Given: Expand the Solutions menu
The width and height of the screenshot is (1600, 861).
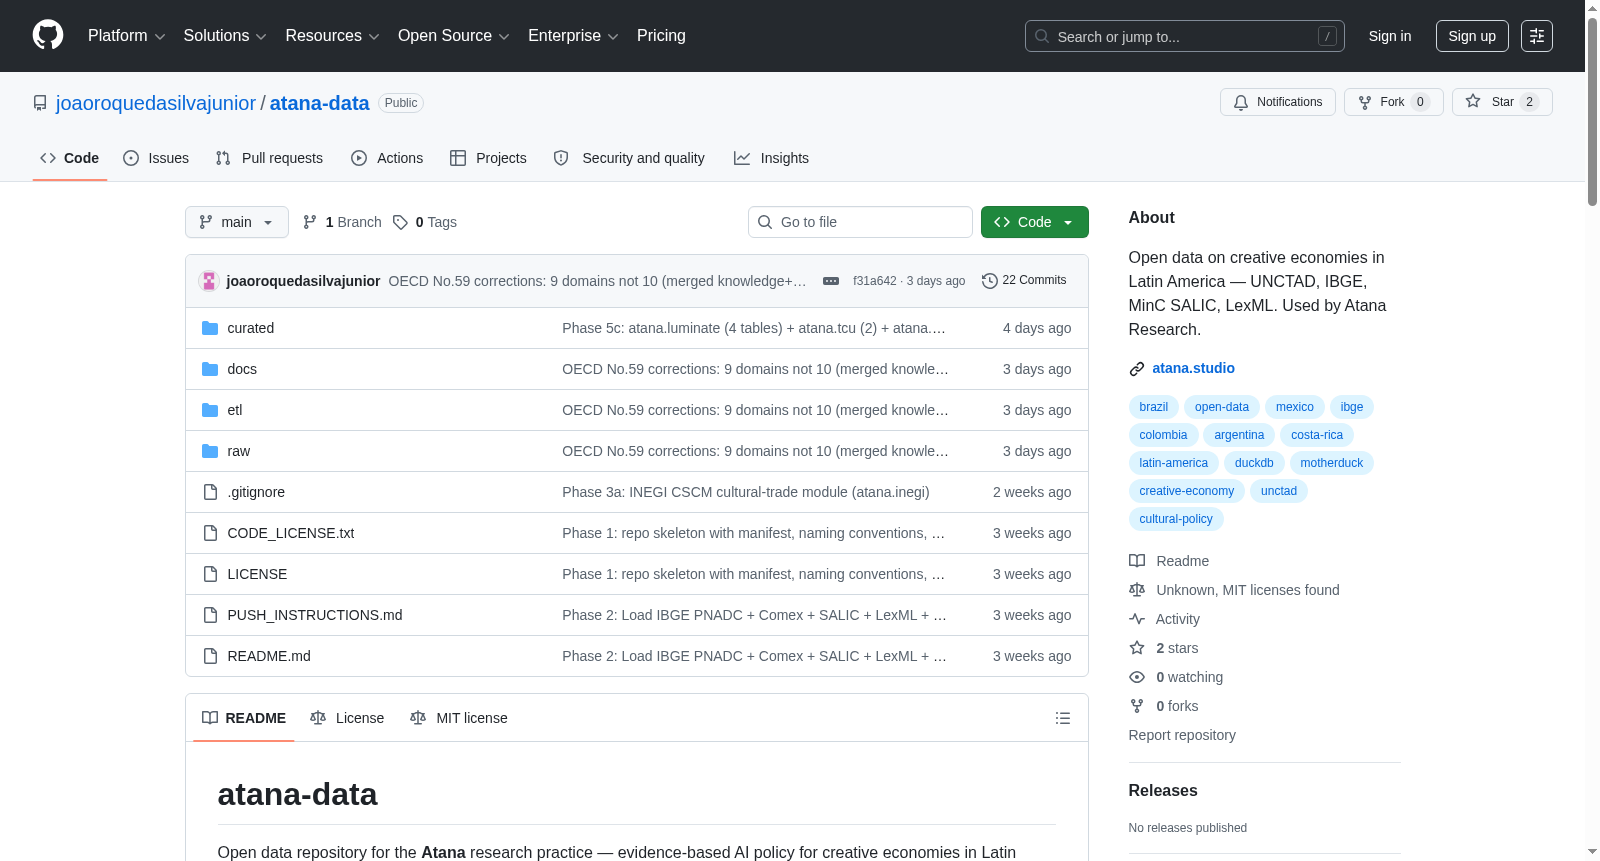Looking at the screenshot, I should [225, 36].
